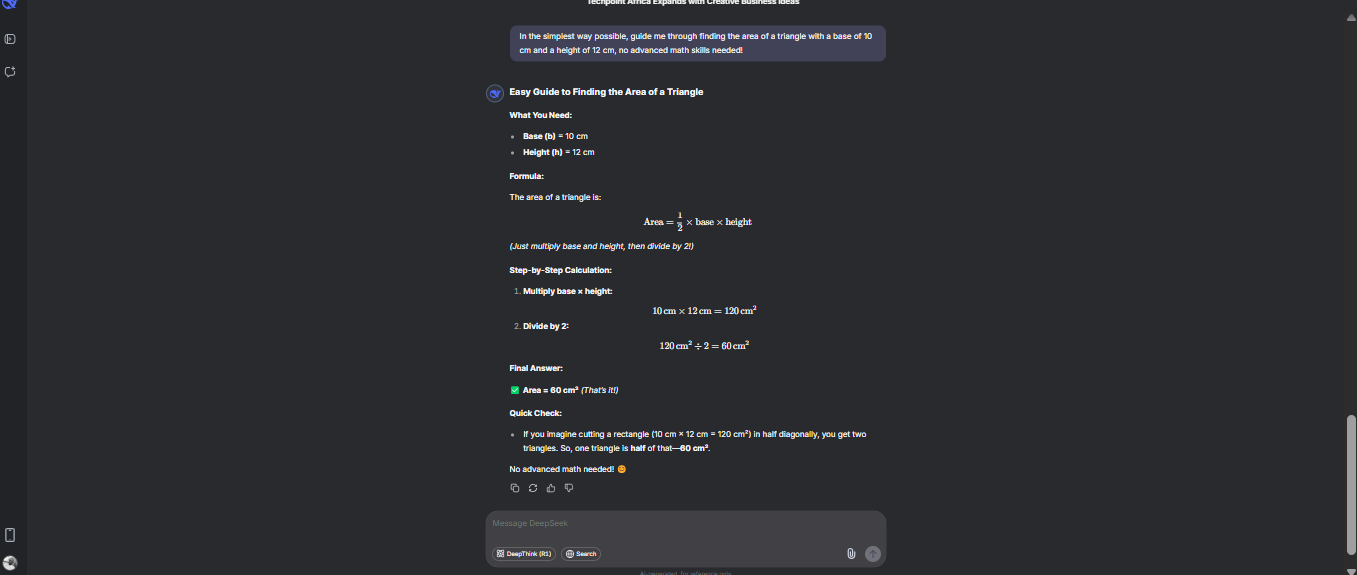Give the response a thumbs up
Image resolution: width=1357 pixels, height=575 pixels.
pyautogui.click(x=551, y=488)
